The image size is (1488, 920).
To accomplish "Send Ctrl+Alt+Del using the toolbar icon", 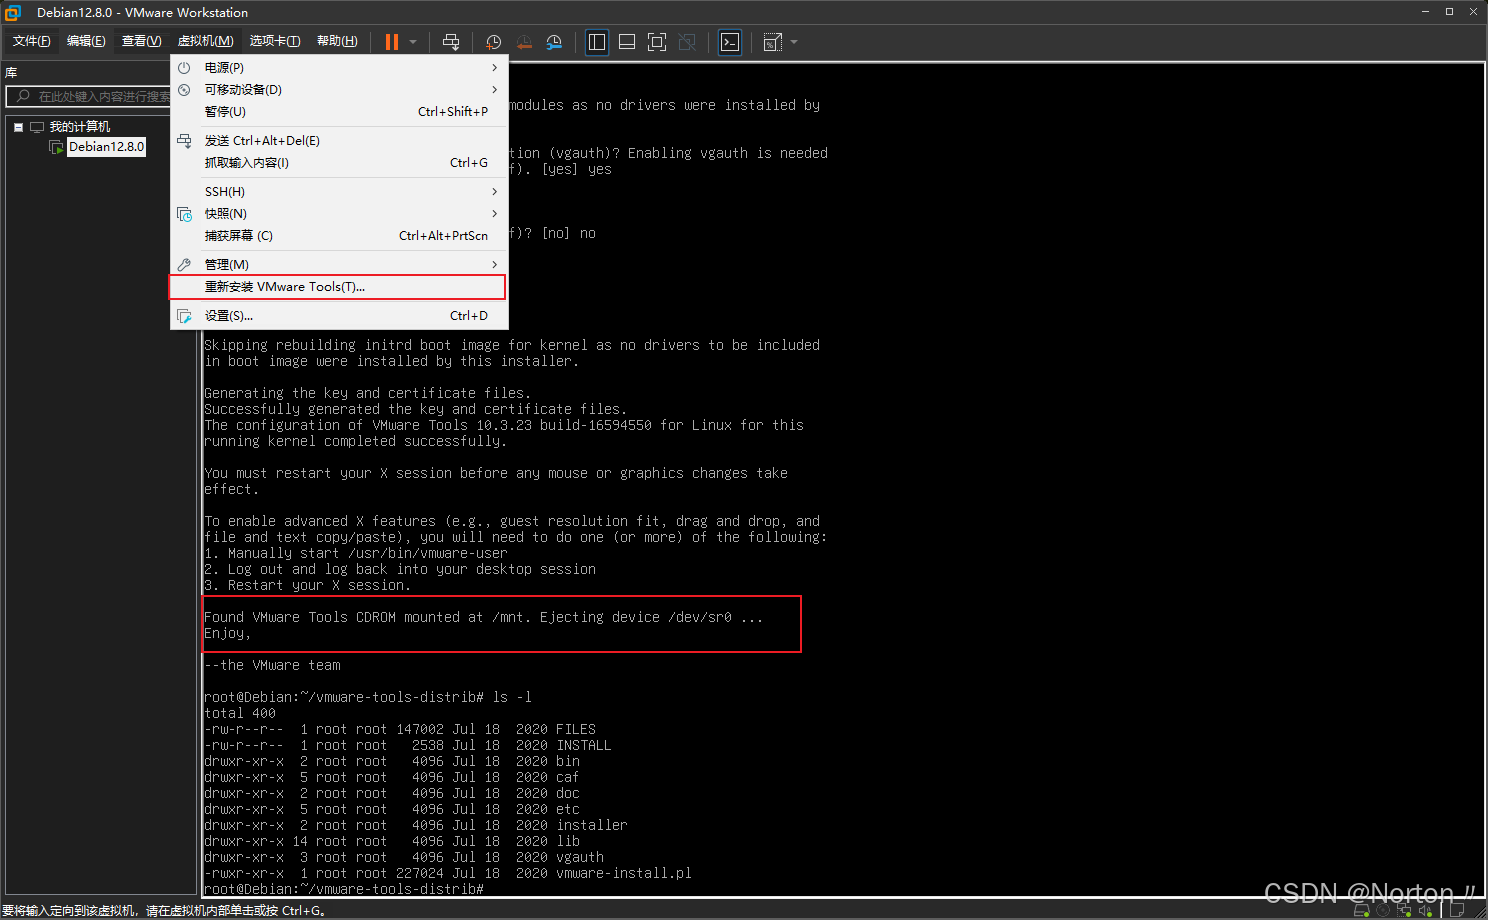I will click(x=451, y=42).
